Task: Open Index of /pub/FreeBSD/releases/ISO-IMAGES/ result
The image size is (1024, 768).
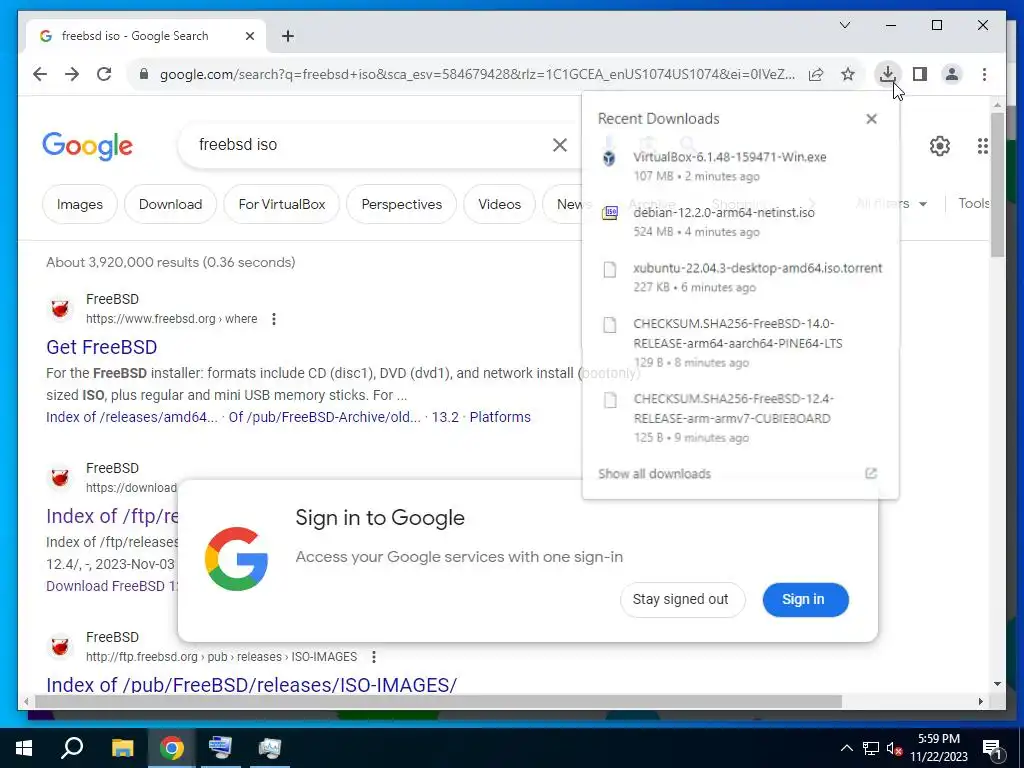Action: click(x=251, y=684)
